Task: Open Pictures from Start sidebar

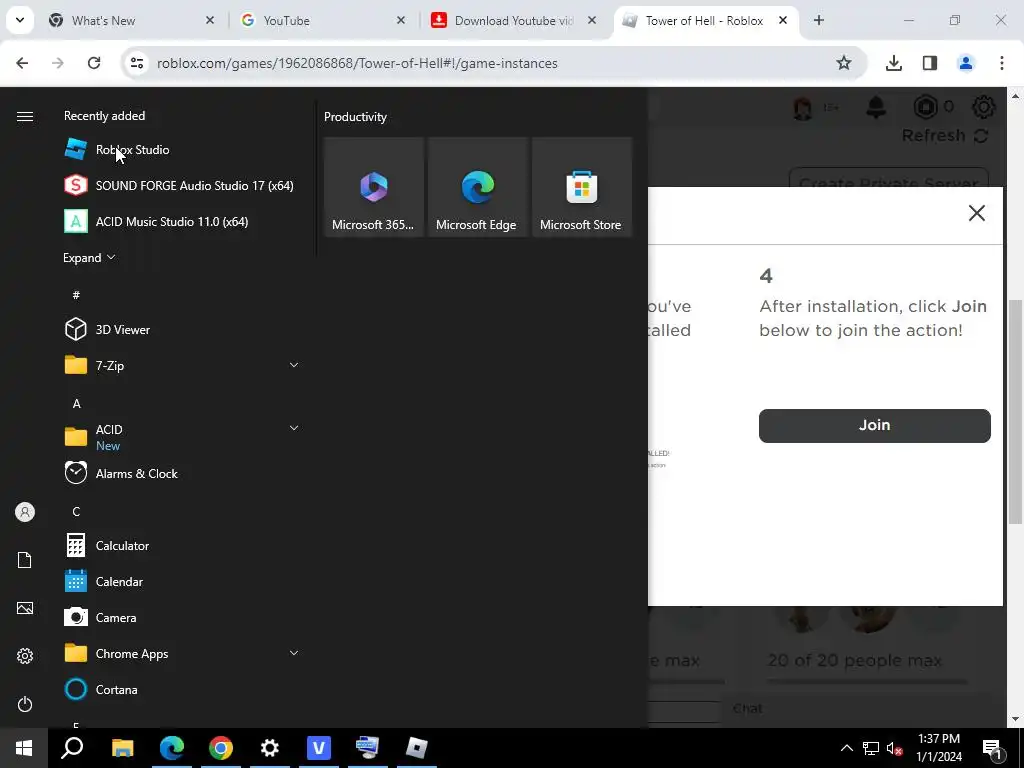Action: coord(25,608)
